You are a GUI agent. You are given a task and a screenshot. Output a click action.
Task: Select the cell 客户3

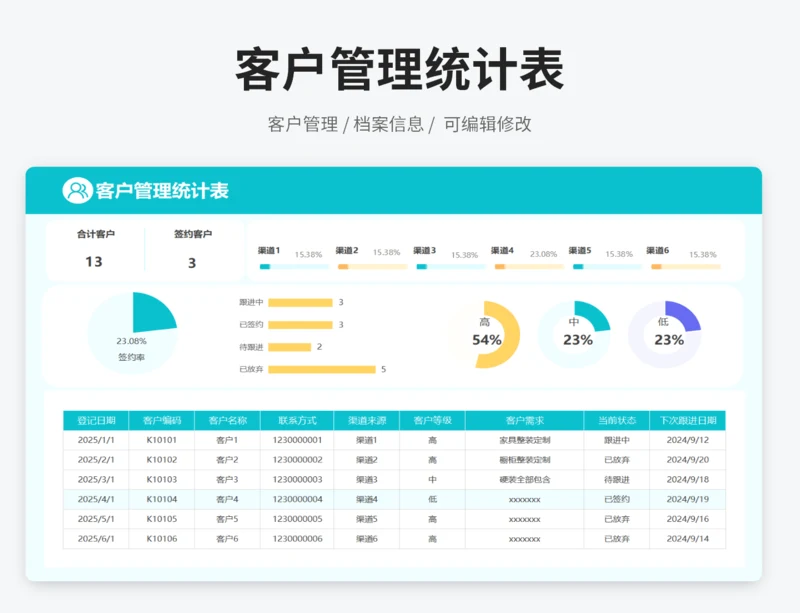pyautogui.click(x=228, y=480)
